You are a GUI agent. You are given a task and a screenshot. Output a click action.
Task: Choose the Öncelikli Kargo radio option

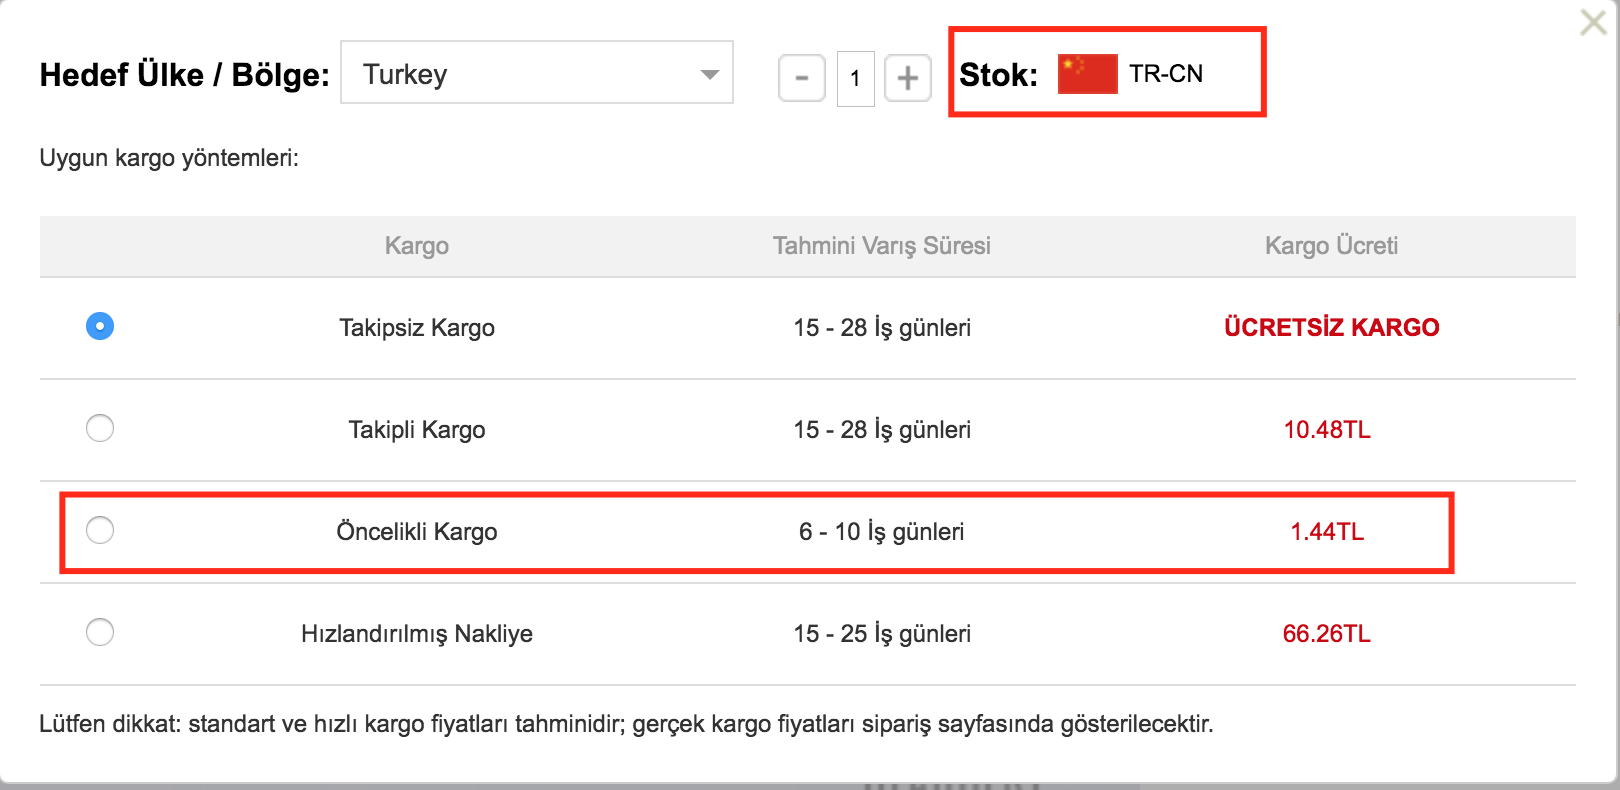(x=100, y=530)
